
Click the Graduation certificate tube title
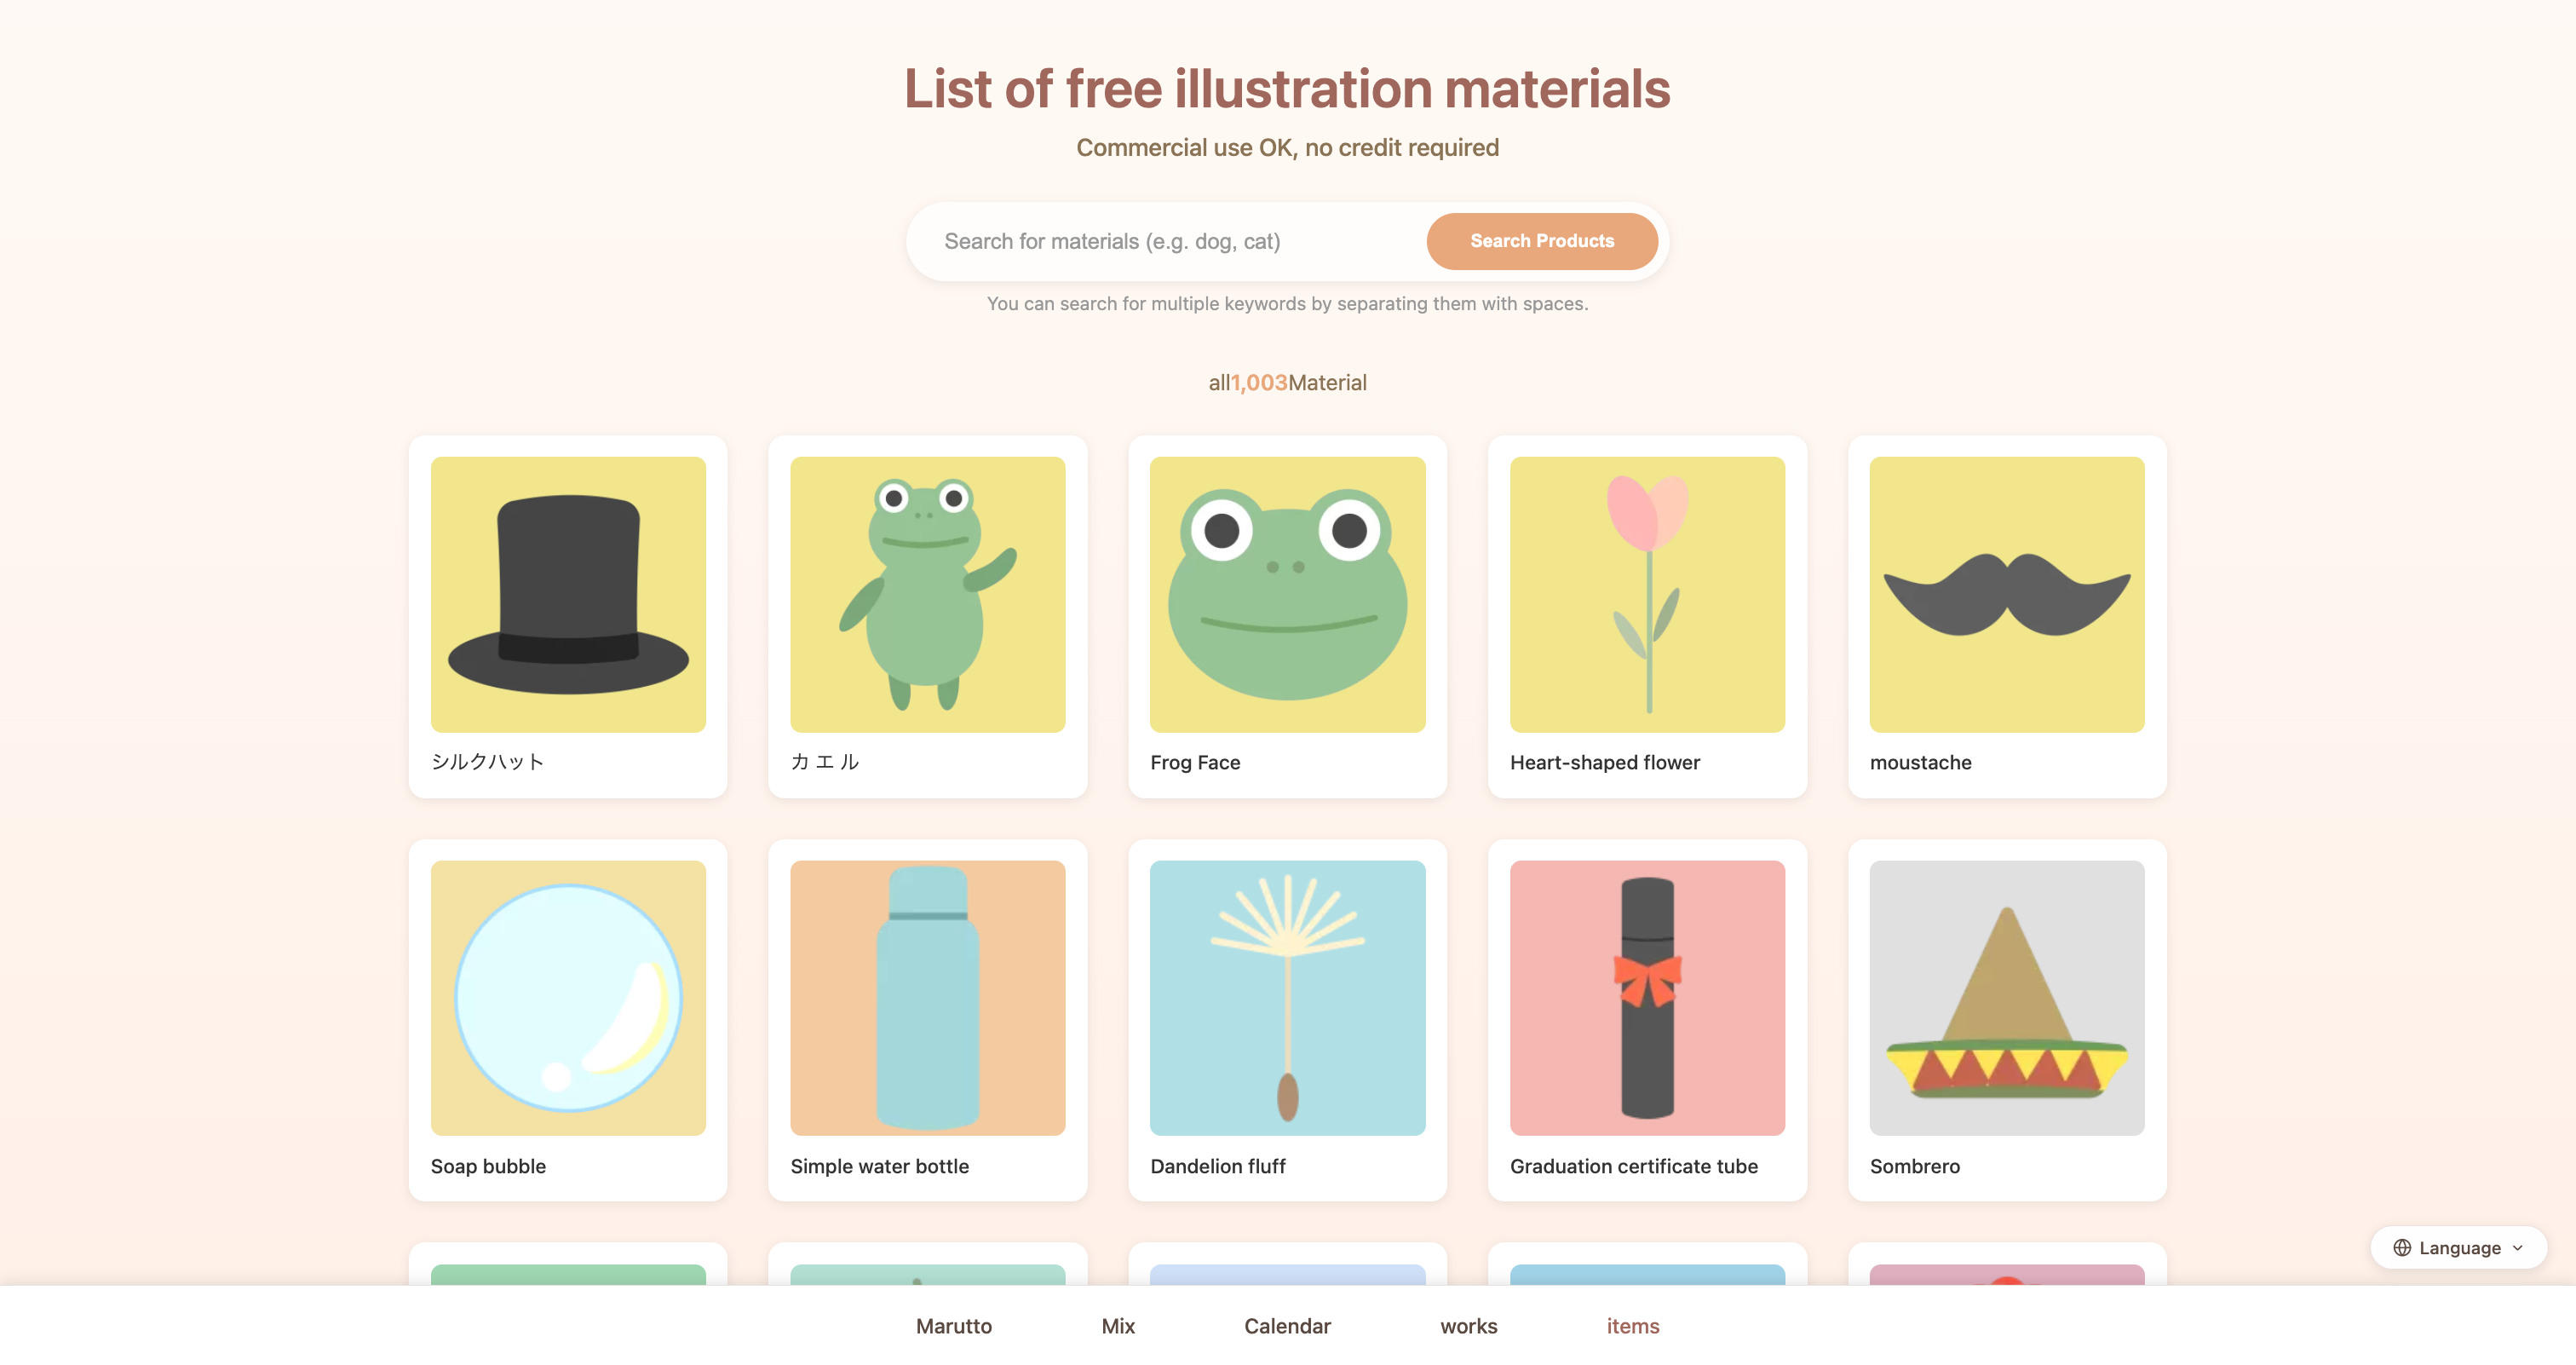coord(1634,1166)
